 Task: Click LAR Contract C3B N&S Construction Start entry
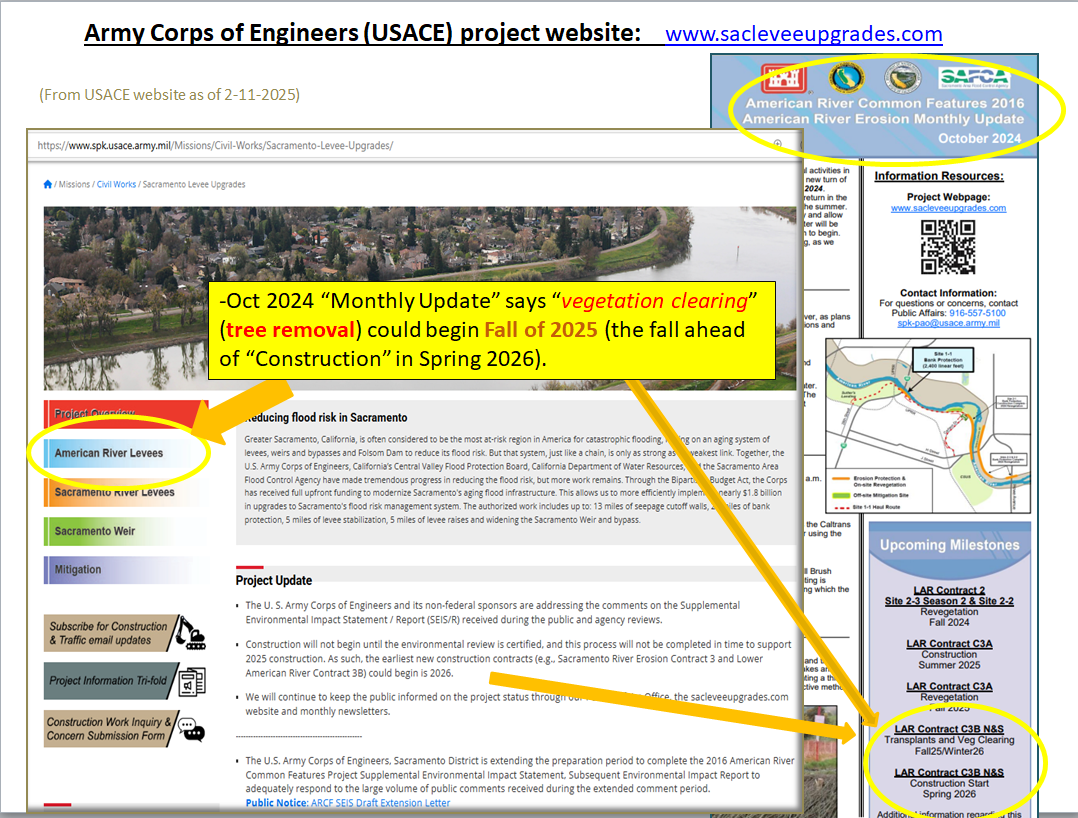click(x=949, y=783)
